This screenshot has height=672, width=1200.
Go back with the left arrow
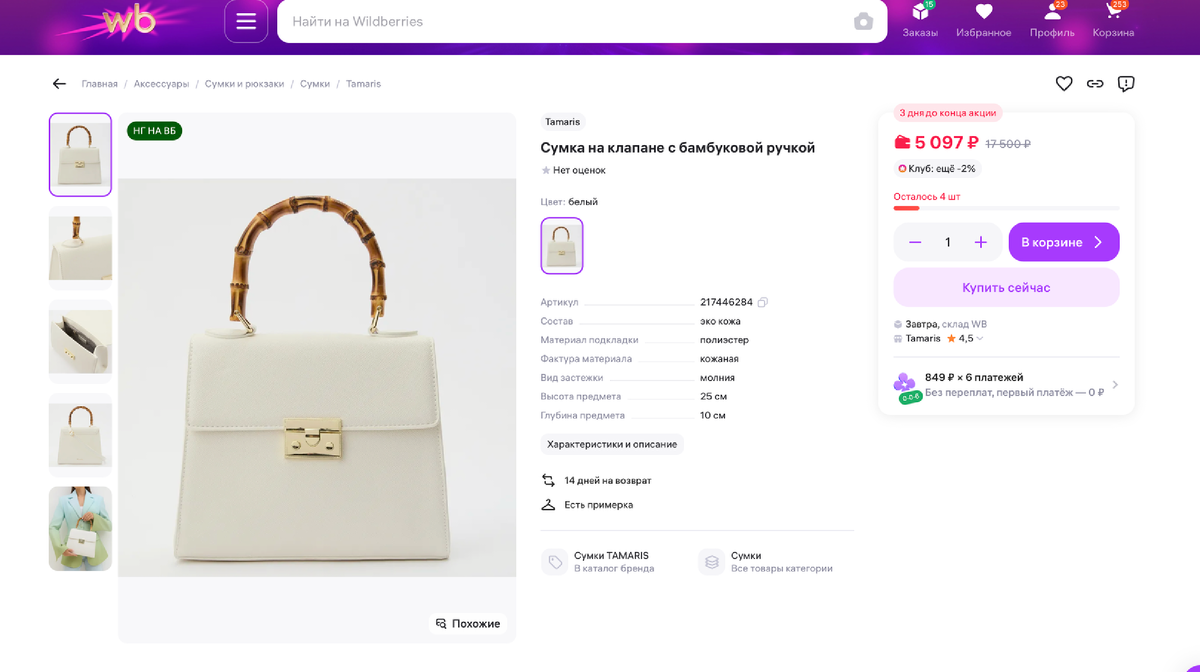pos(60,84)
